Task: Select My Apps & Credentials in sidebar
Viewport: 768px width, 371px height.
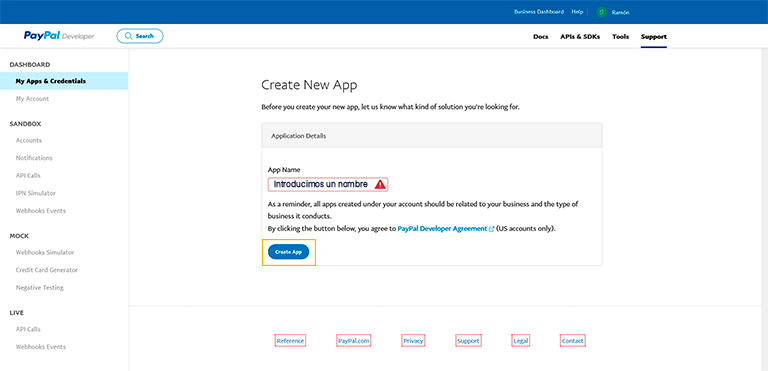Action: pos(64,81)
